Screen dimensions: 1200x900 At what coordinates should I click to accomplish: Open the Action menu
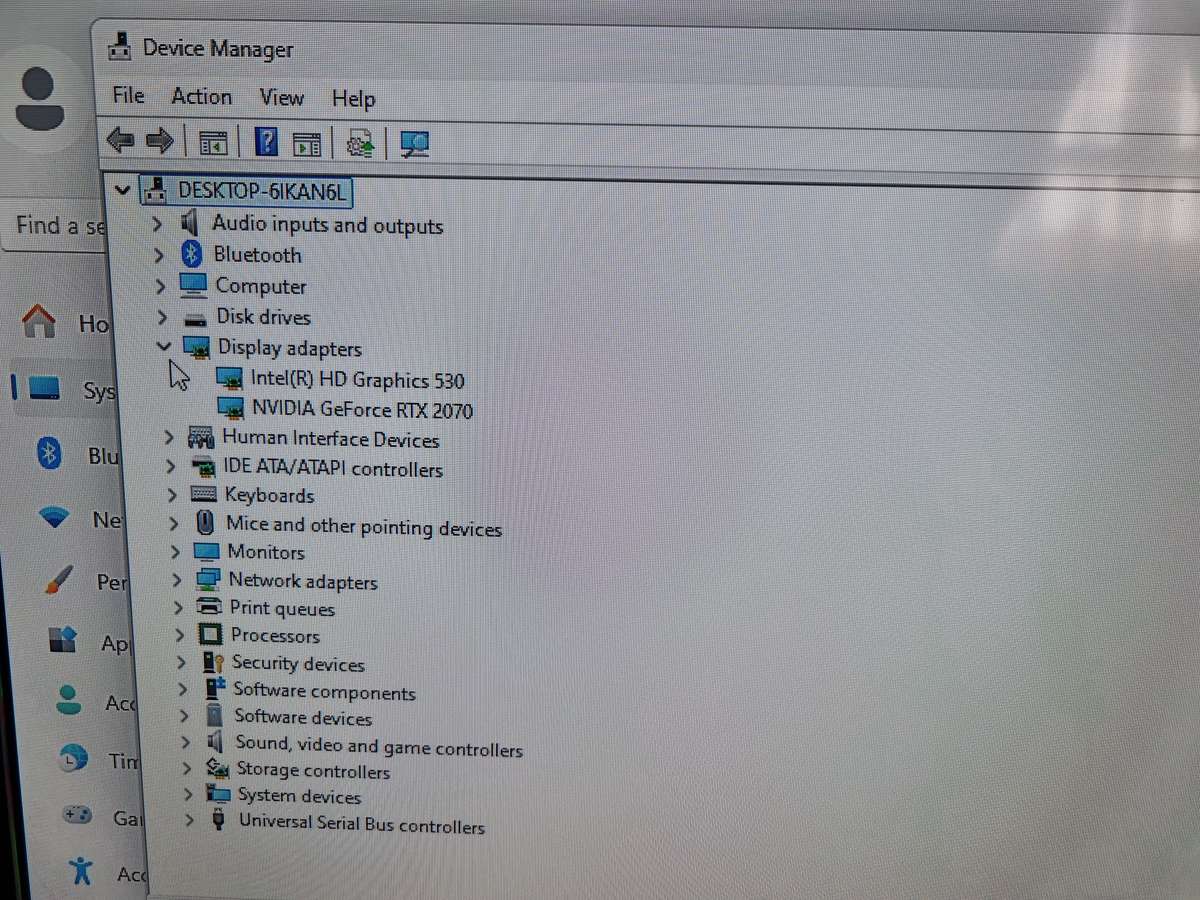pyautogui.click(x=201, y=96)
